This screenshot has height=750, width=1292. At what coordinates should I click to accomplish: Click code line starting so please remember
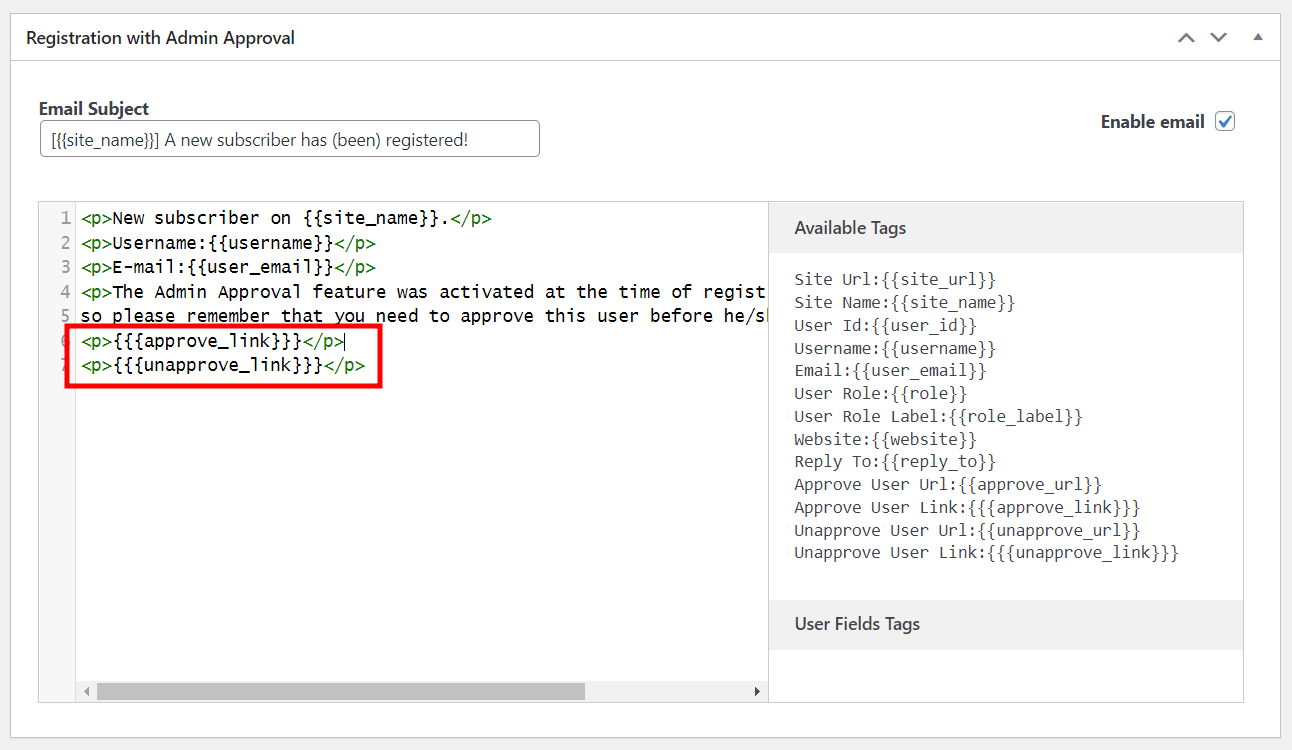click(x=423, y=316)
